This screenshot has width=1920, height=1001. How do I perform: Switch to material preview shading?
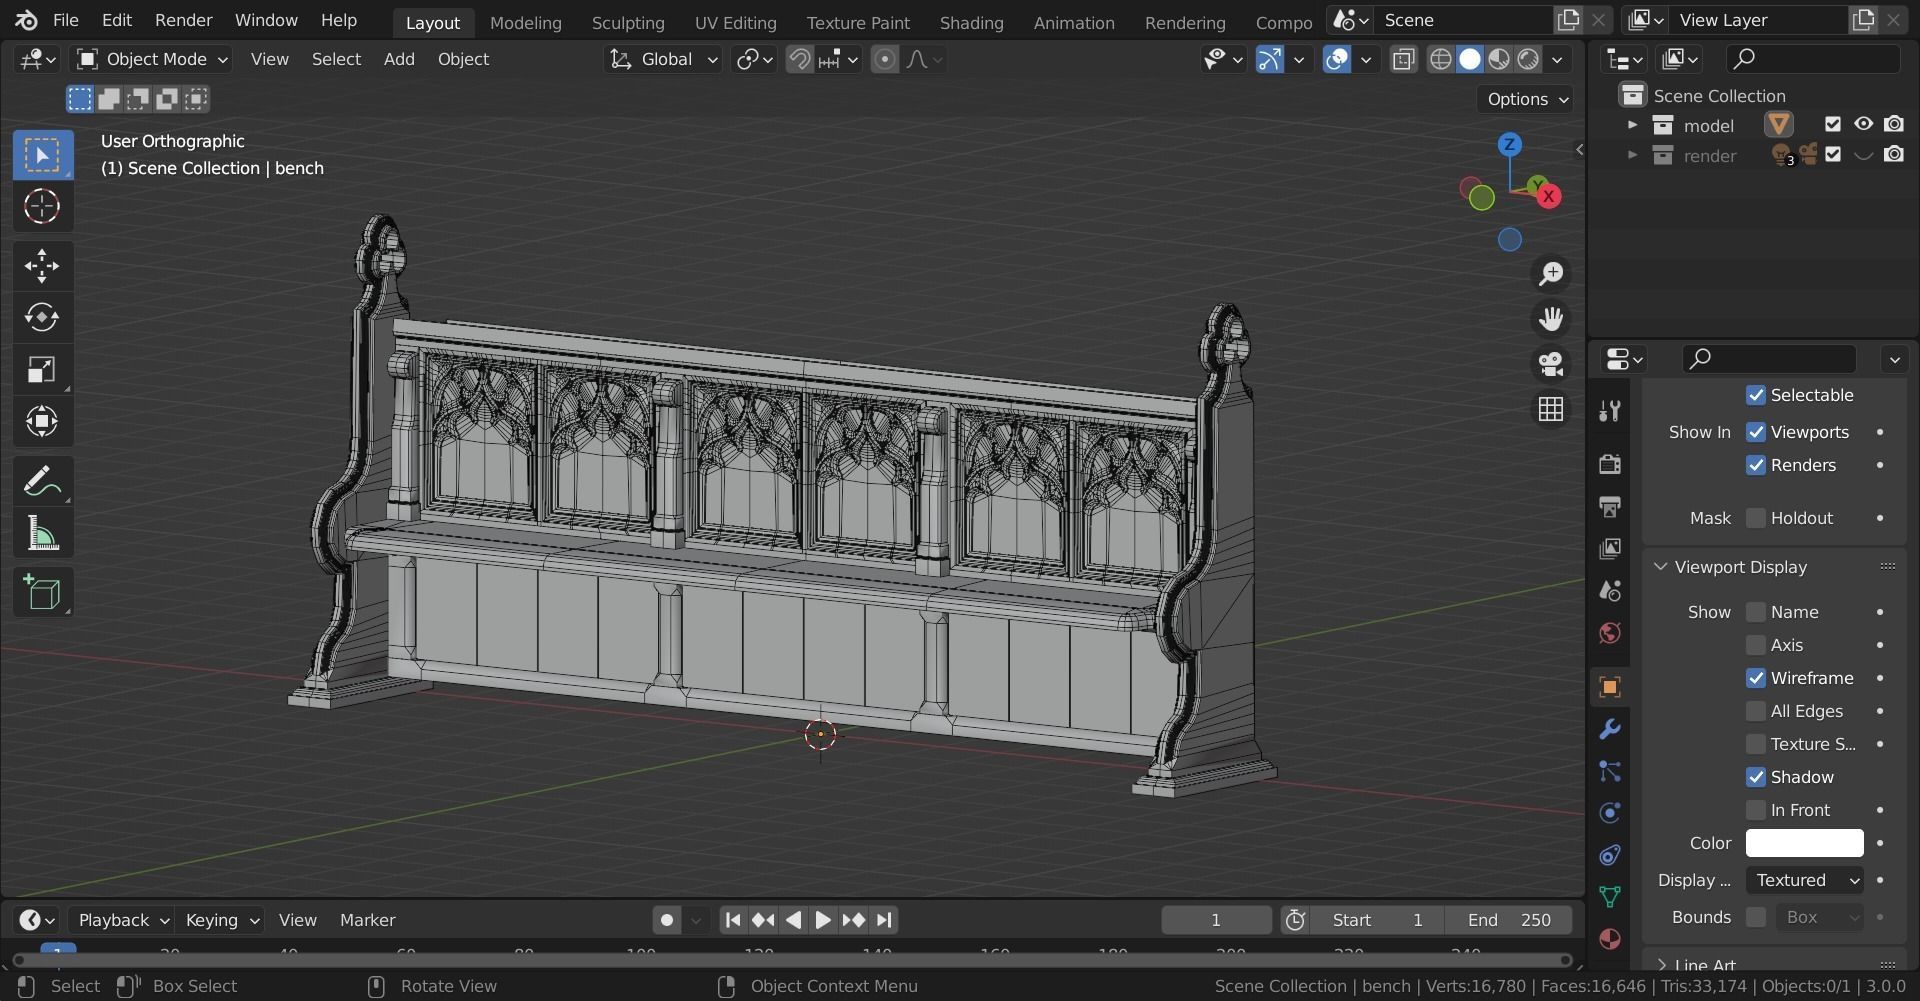tap(1499, 60)
